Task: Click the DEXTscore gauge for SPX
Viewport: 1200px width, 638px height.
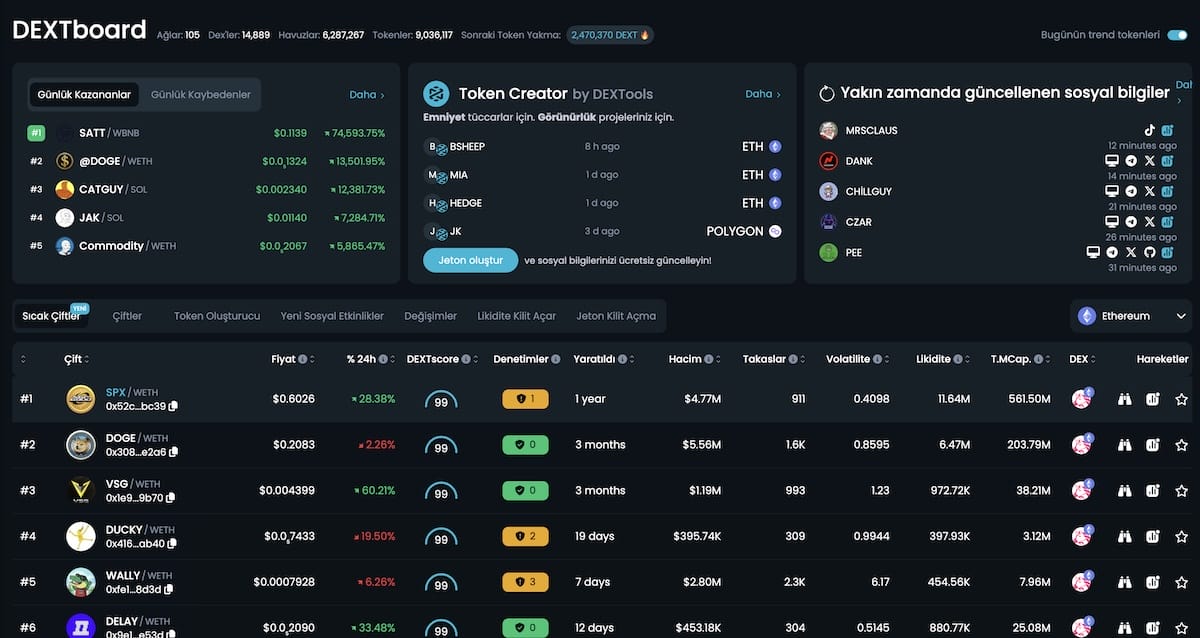Action: [x=441, y=401]
